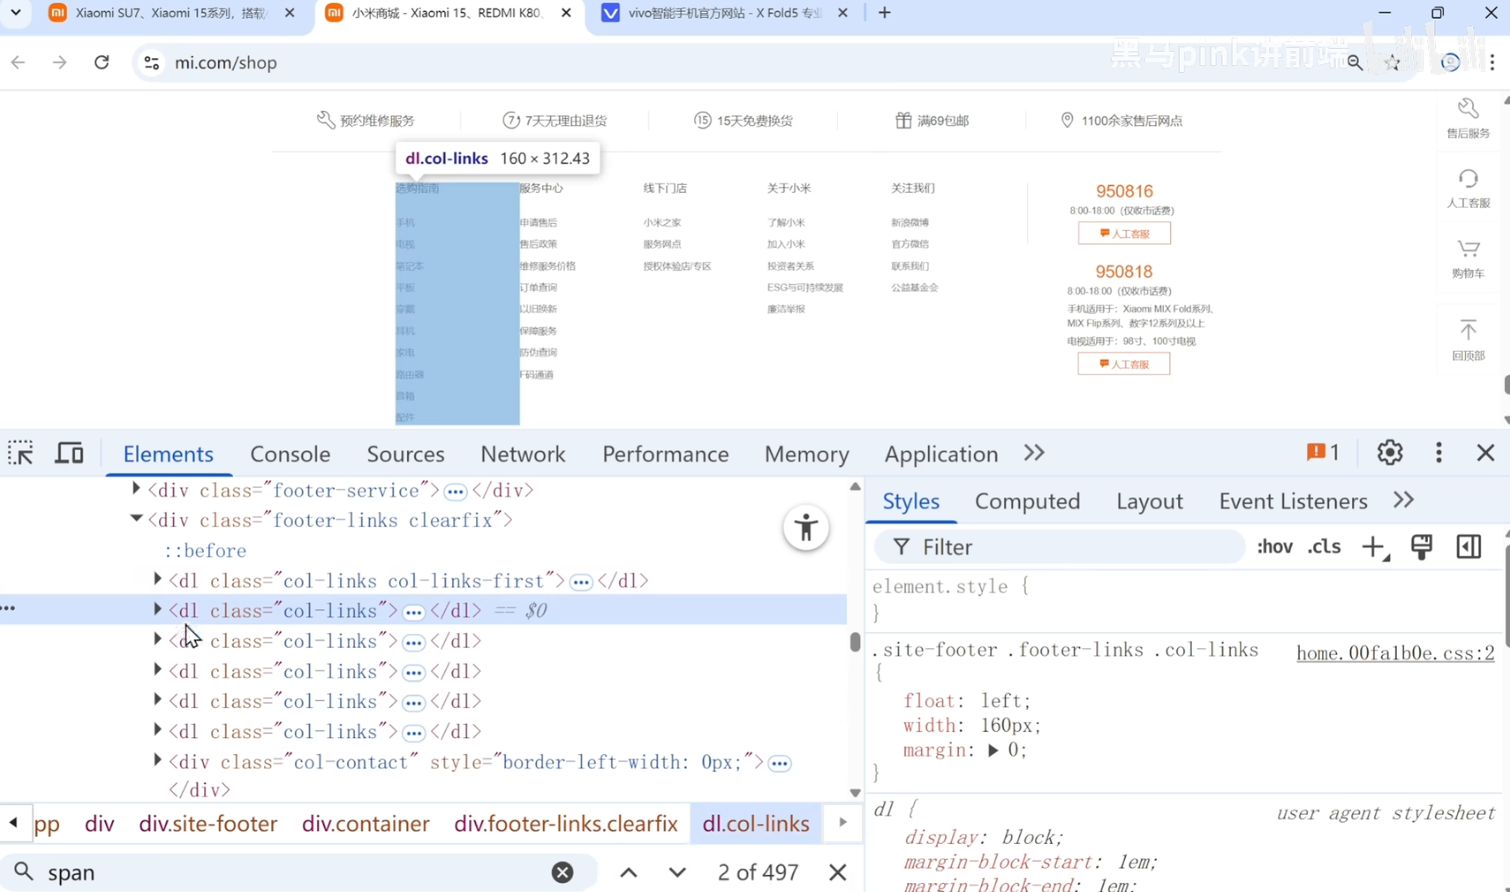Open the Performance tab

click(x=665, y=454)
